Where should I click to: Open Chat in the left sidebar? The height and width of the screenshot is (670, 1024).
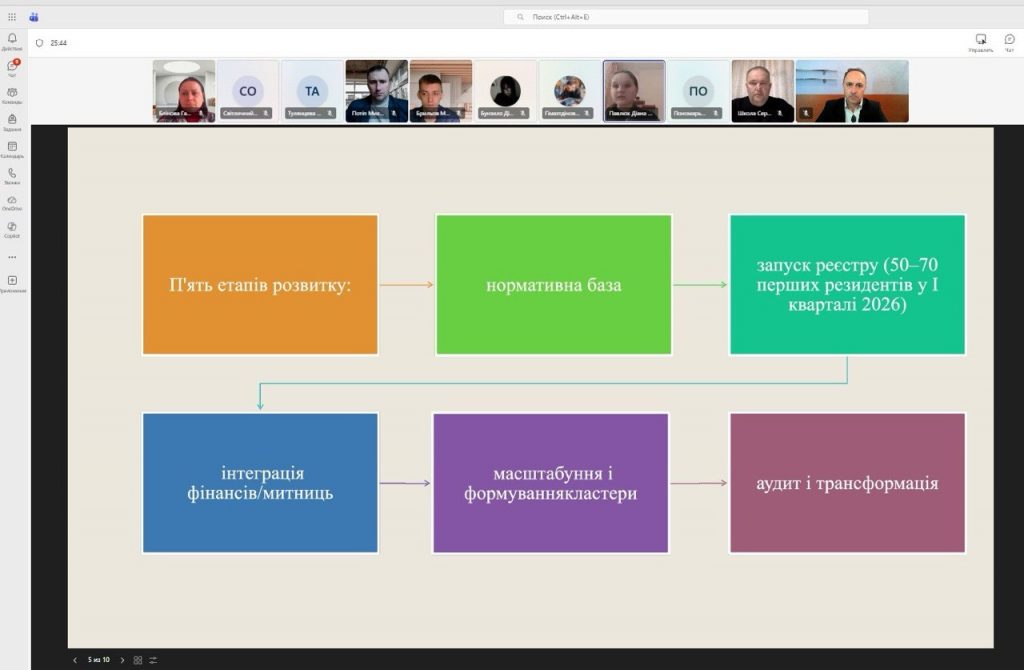click(12, 66)
